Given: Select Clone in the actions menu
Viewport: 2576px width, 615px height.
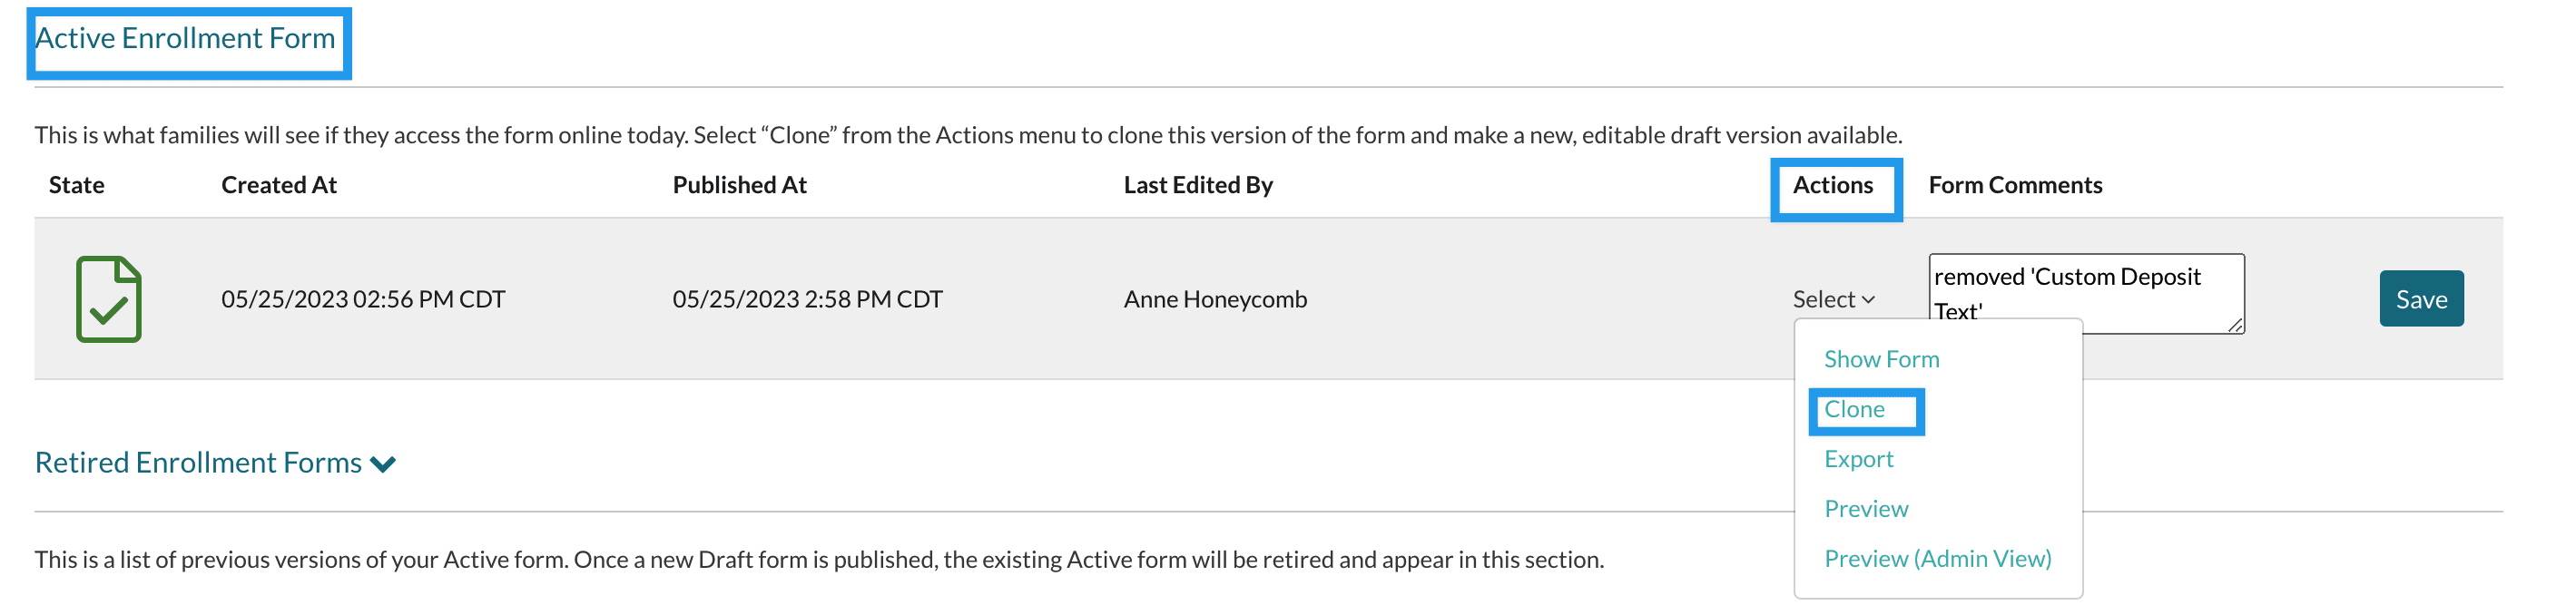Looking at the screenshot, I should click(1854, 410).
